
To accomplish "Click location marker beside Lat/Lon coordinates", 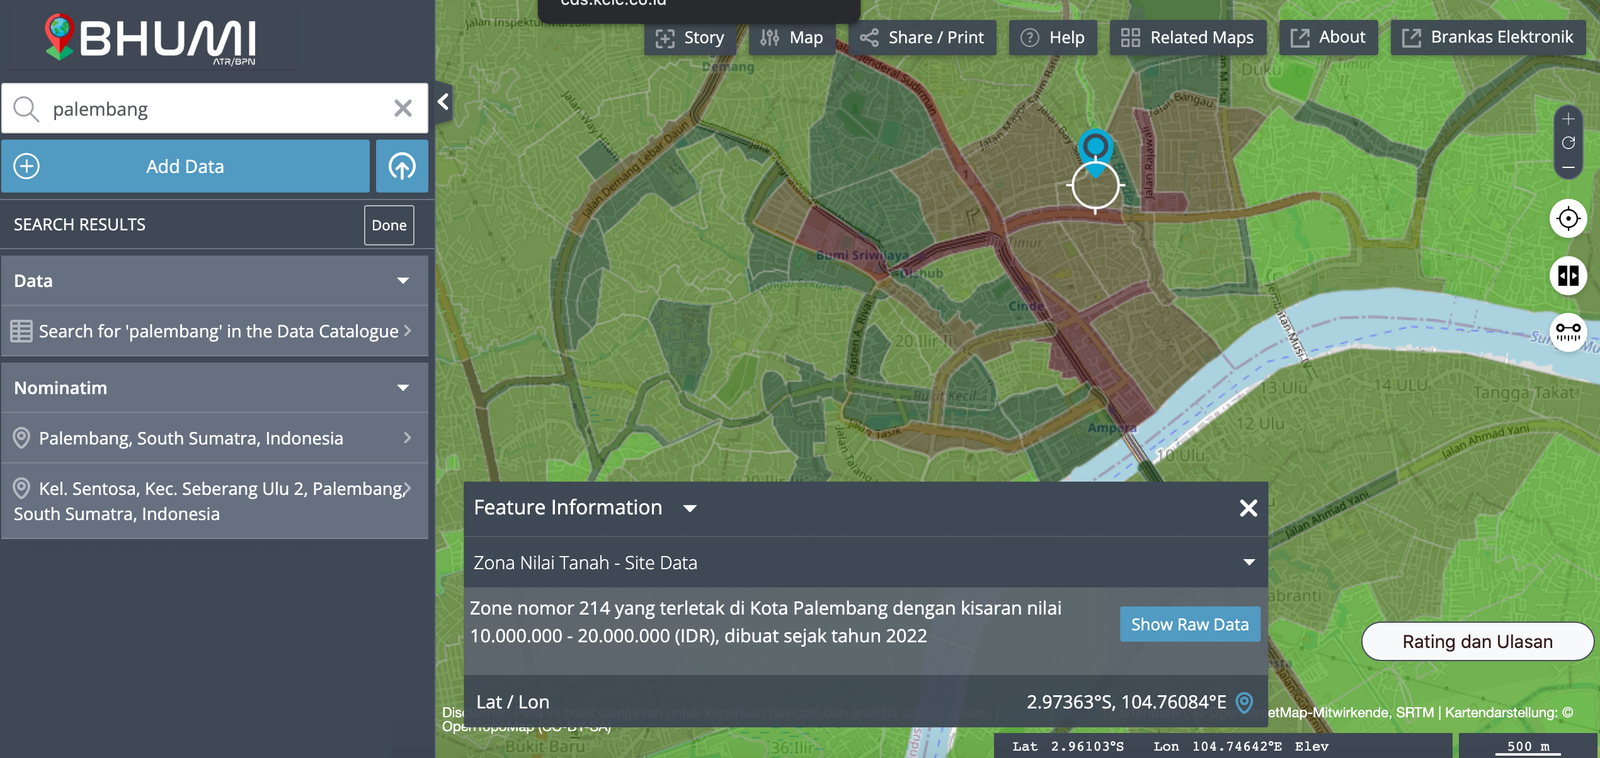I will click(x=1244, y=703).
